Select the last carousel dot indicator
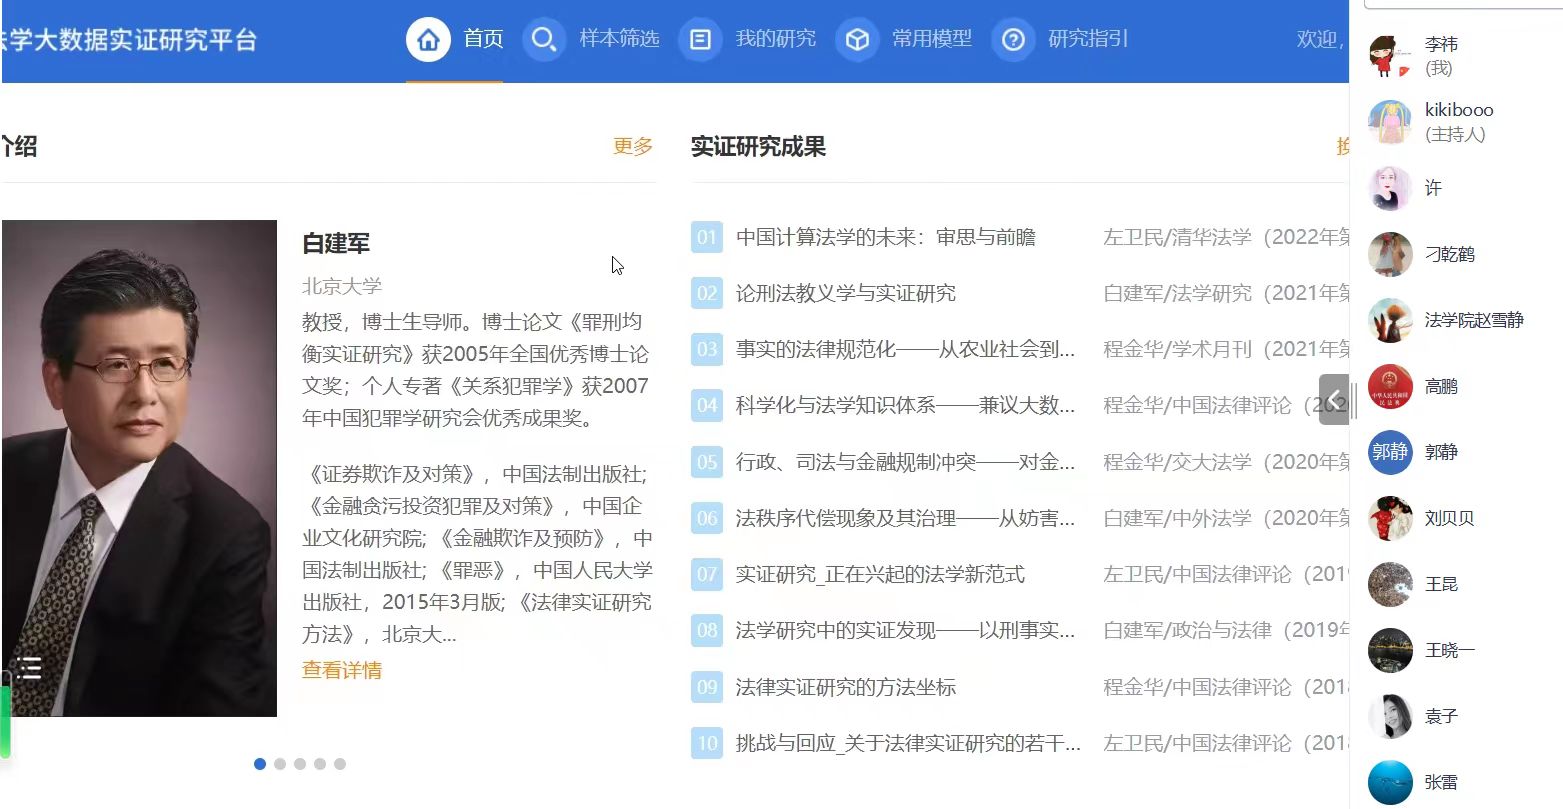The height and width of the screenshot is (809, 1563). click(340, 764)
